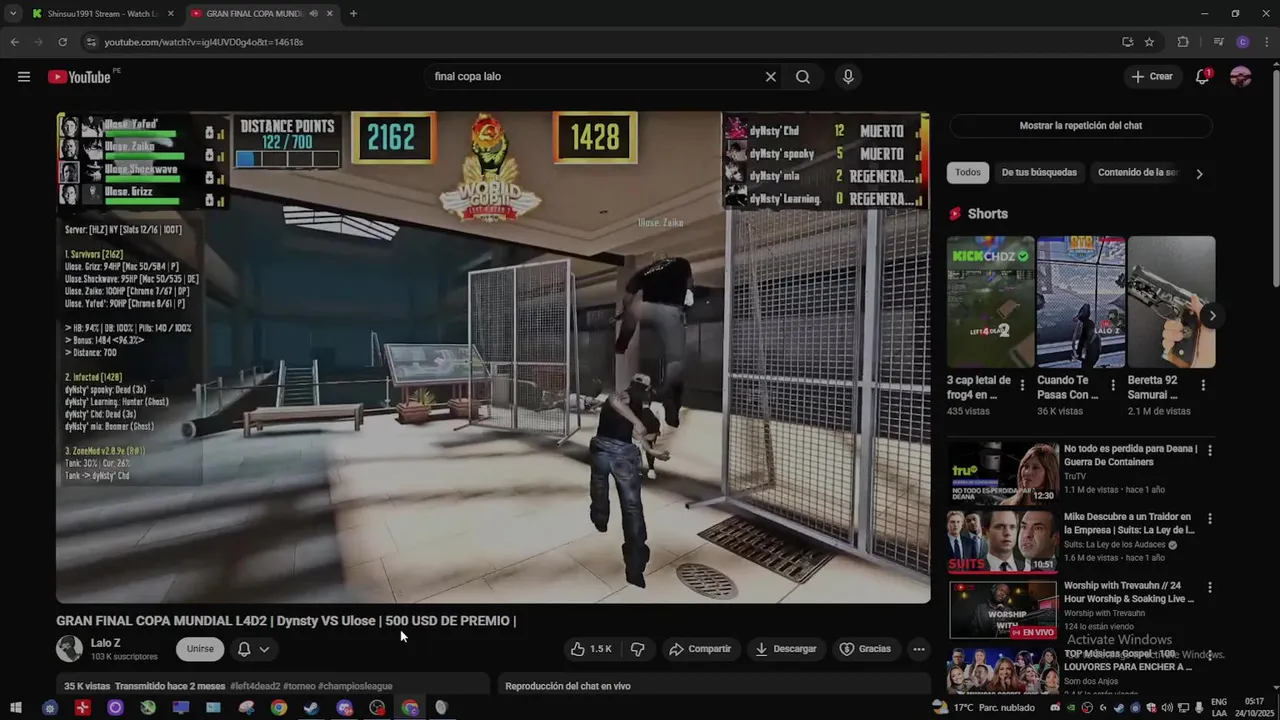The image size is (1280, 720).
Task: View site information icon in address bar
Action: tap(91, 42)
